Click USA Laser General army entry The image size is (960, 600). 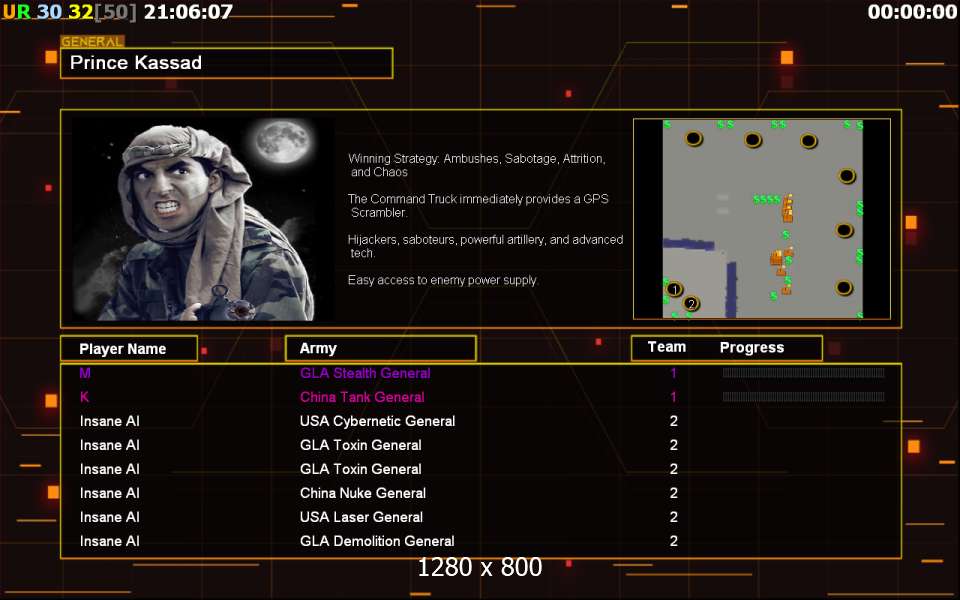tap(361, 517)
